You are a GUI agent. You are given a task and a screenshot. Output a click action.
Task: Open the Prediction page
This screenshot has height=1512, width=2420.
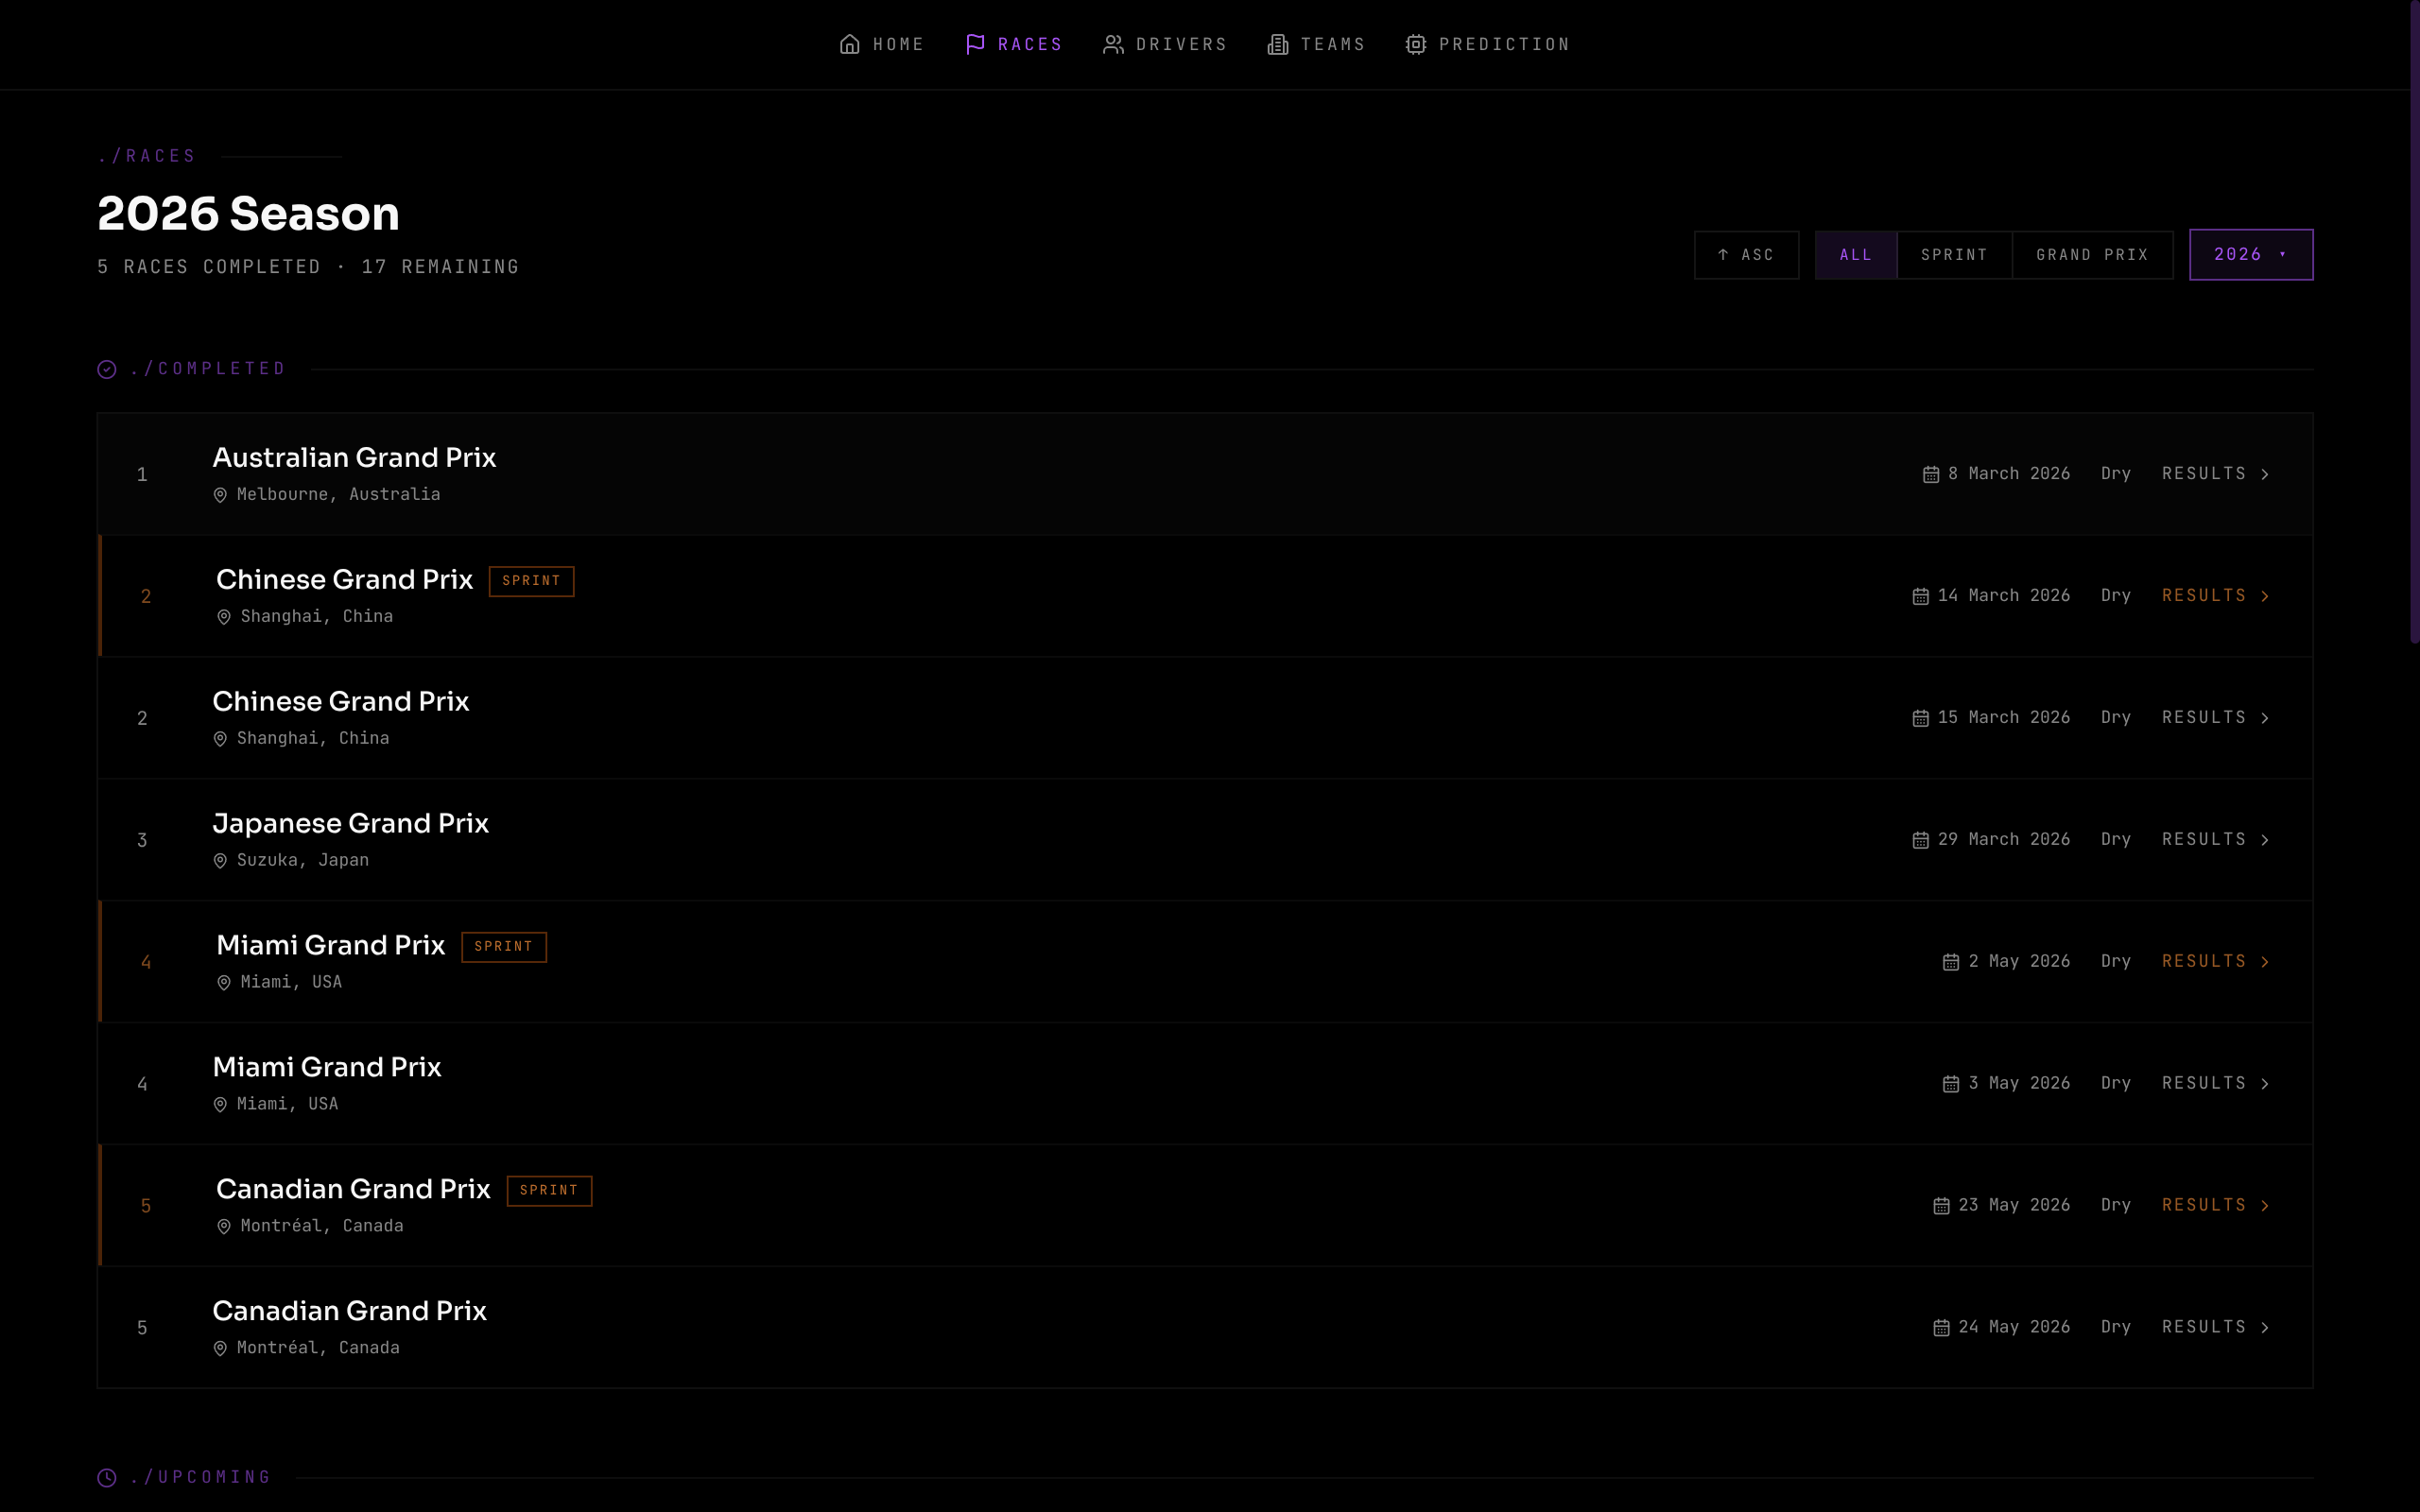click(x=1488, y=44)
